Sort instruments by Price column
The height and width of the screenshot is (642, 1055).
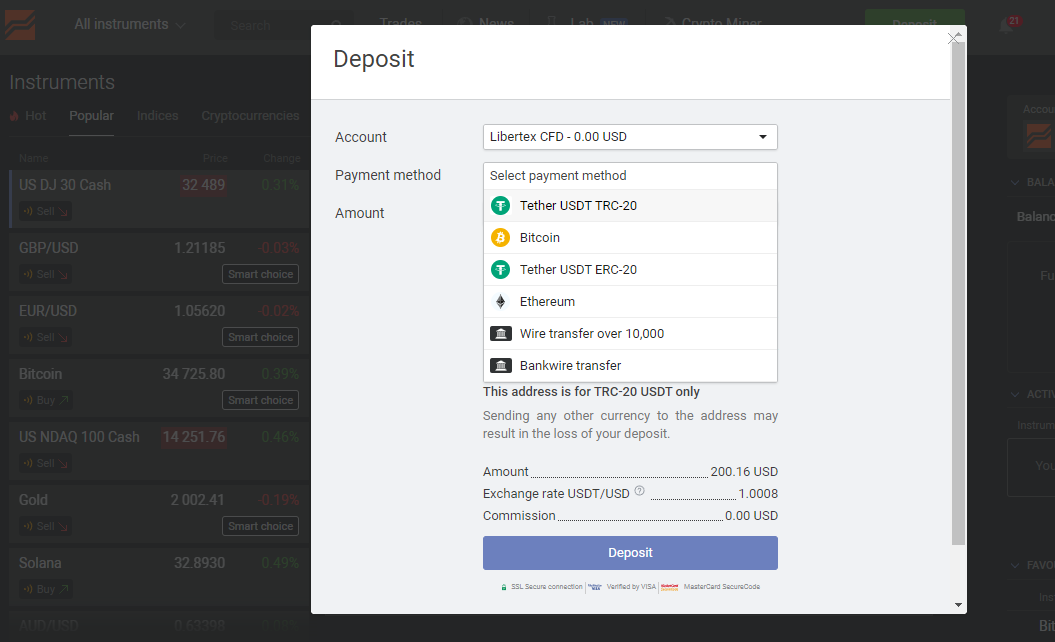pos(215,159)
